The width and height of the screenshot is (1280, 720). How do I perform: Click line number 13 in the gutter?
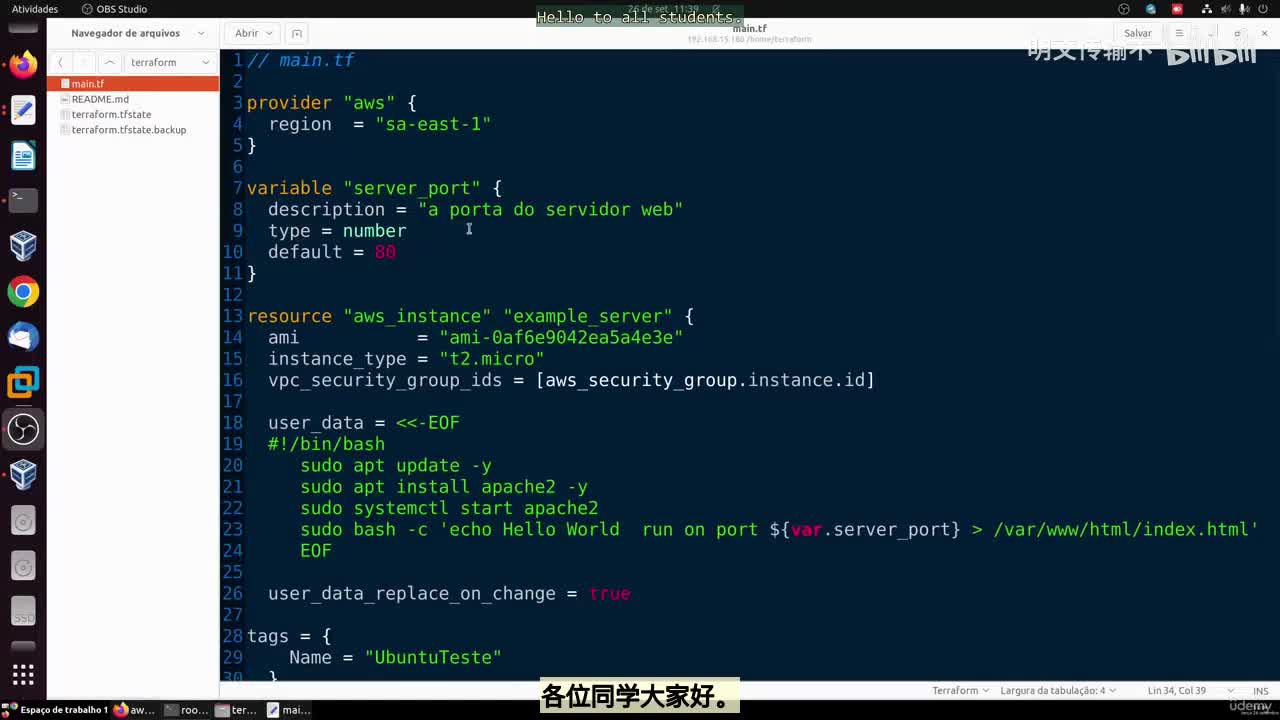coord(233,316)
